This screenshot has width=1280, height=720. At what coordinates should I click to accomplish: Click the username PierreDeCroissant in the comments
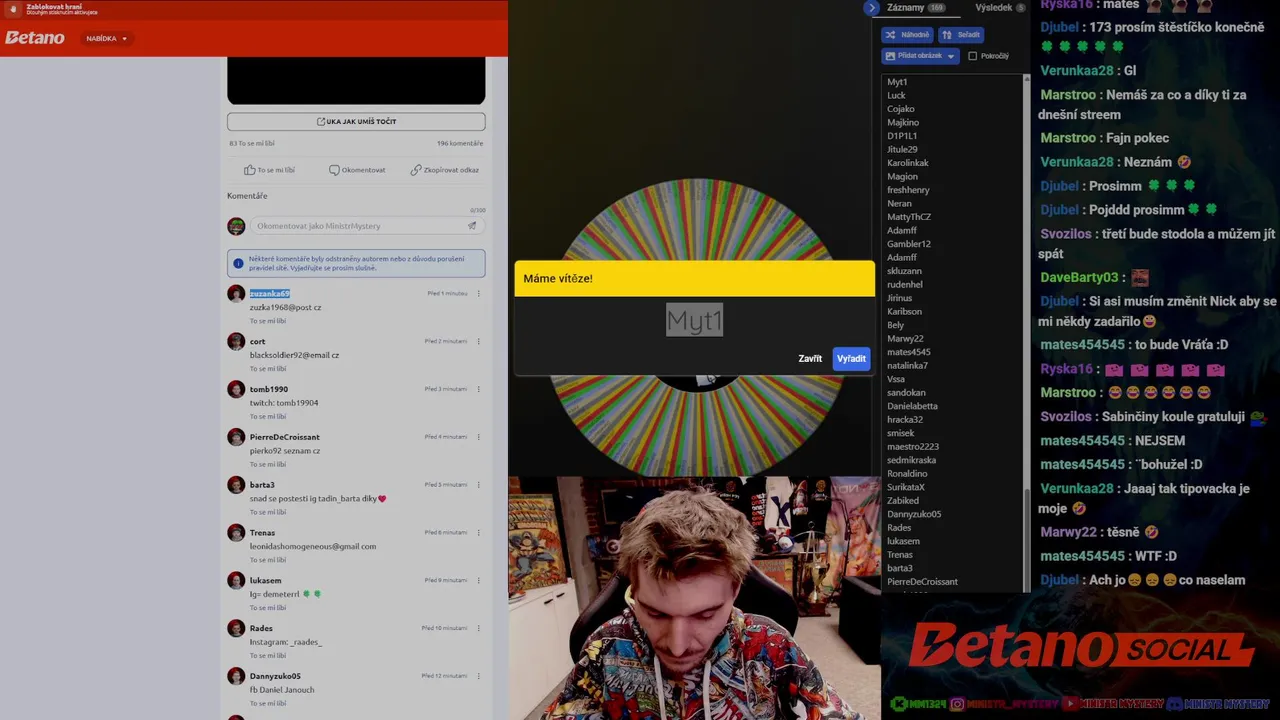coord(285,437)
